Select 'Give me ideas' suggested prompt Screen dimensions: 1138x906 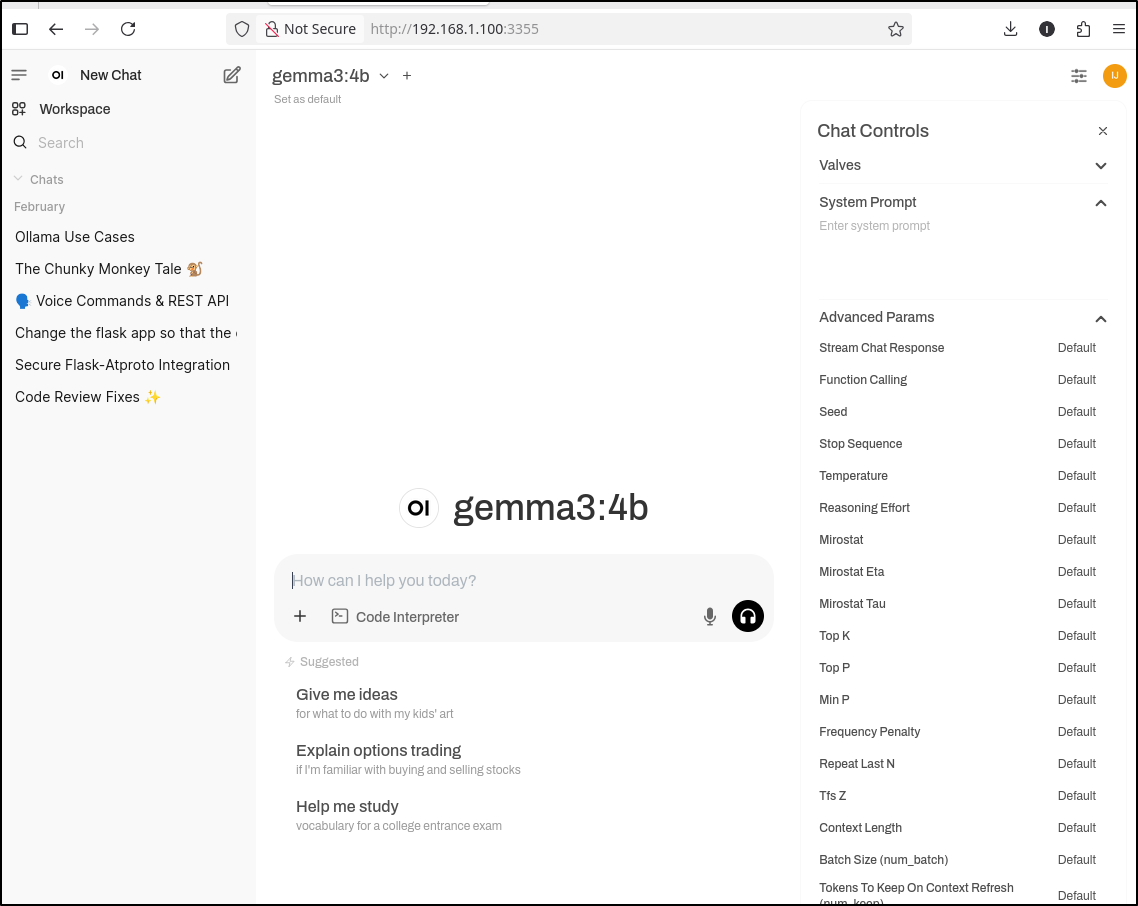(374, 703)
